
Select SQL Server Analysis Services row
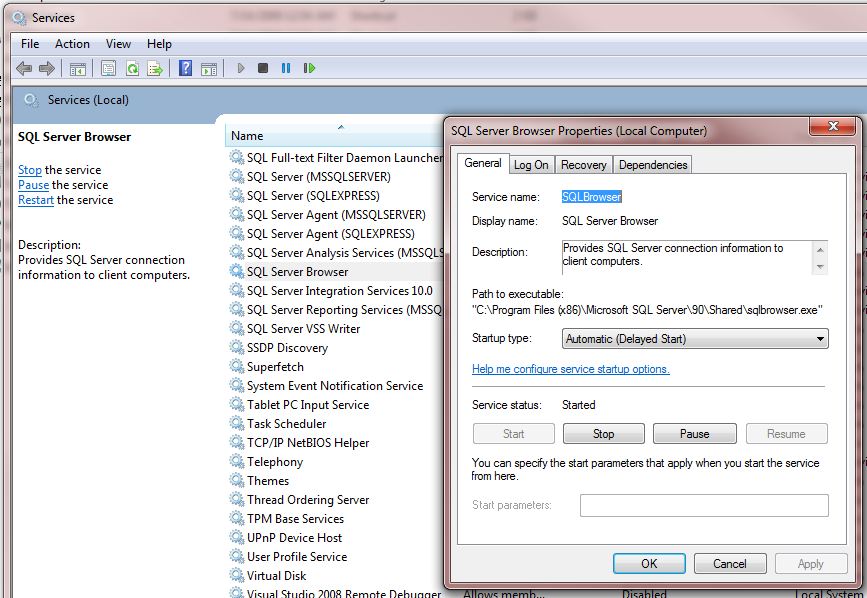336,253
